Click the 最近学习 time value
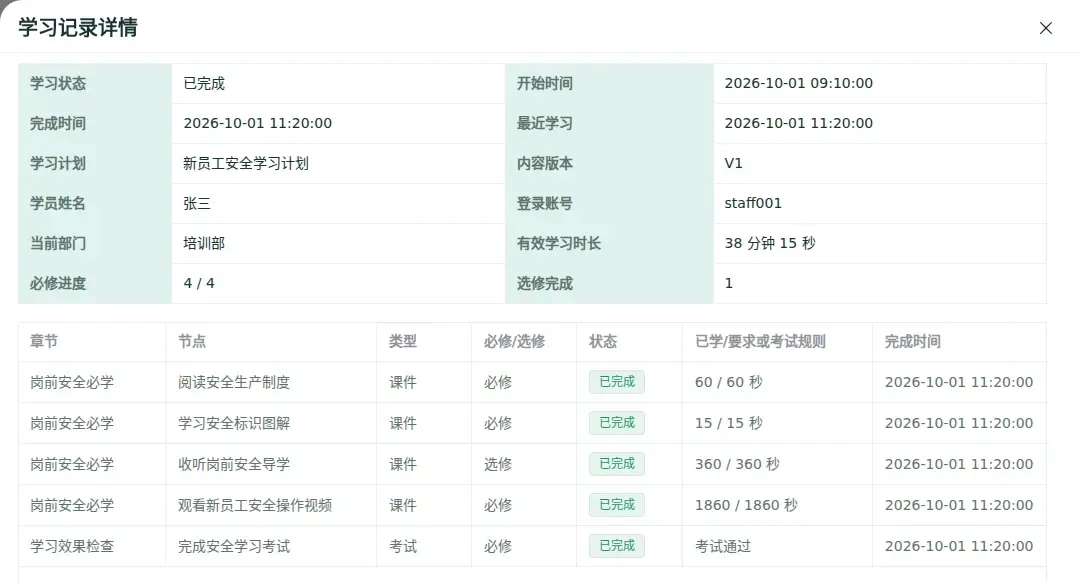The image size is (1080, 583). click(798, 123)
